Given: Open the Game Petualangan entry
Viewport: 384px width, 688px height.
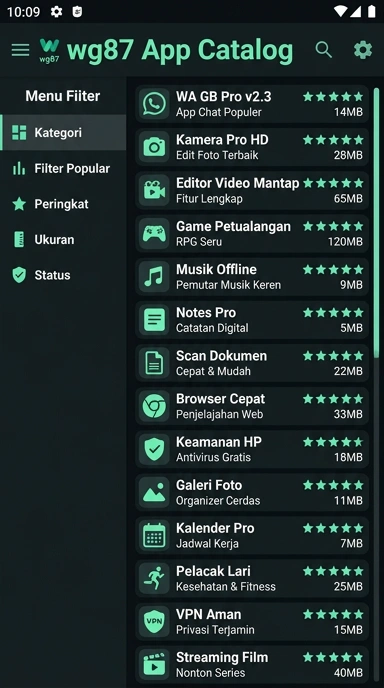Looking at the screenshot, I should [x=252, y=233].
